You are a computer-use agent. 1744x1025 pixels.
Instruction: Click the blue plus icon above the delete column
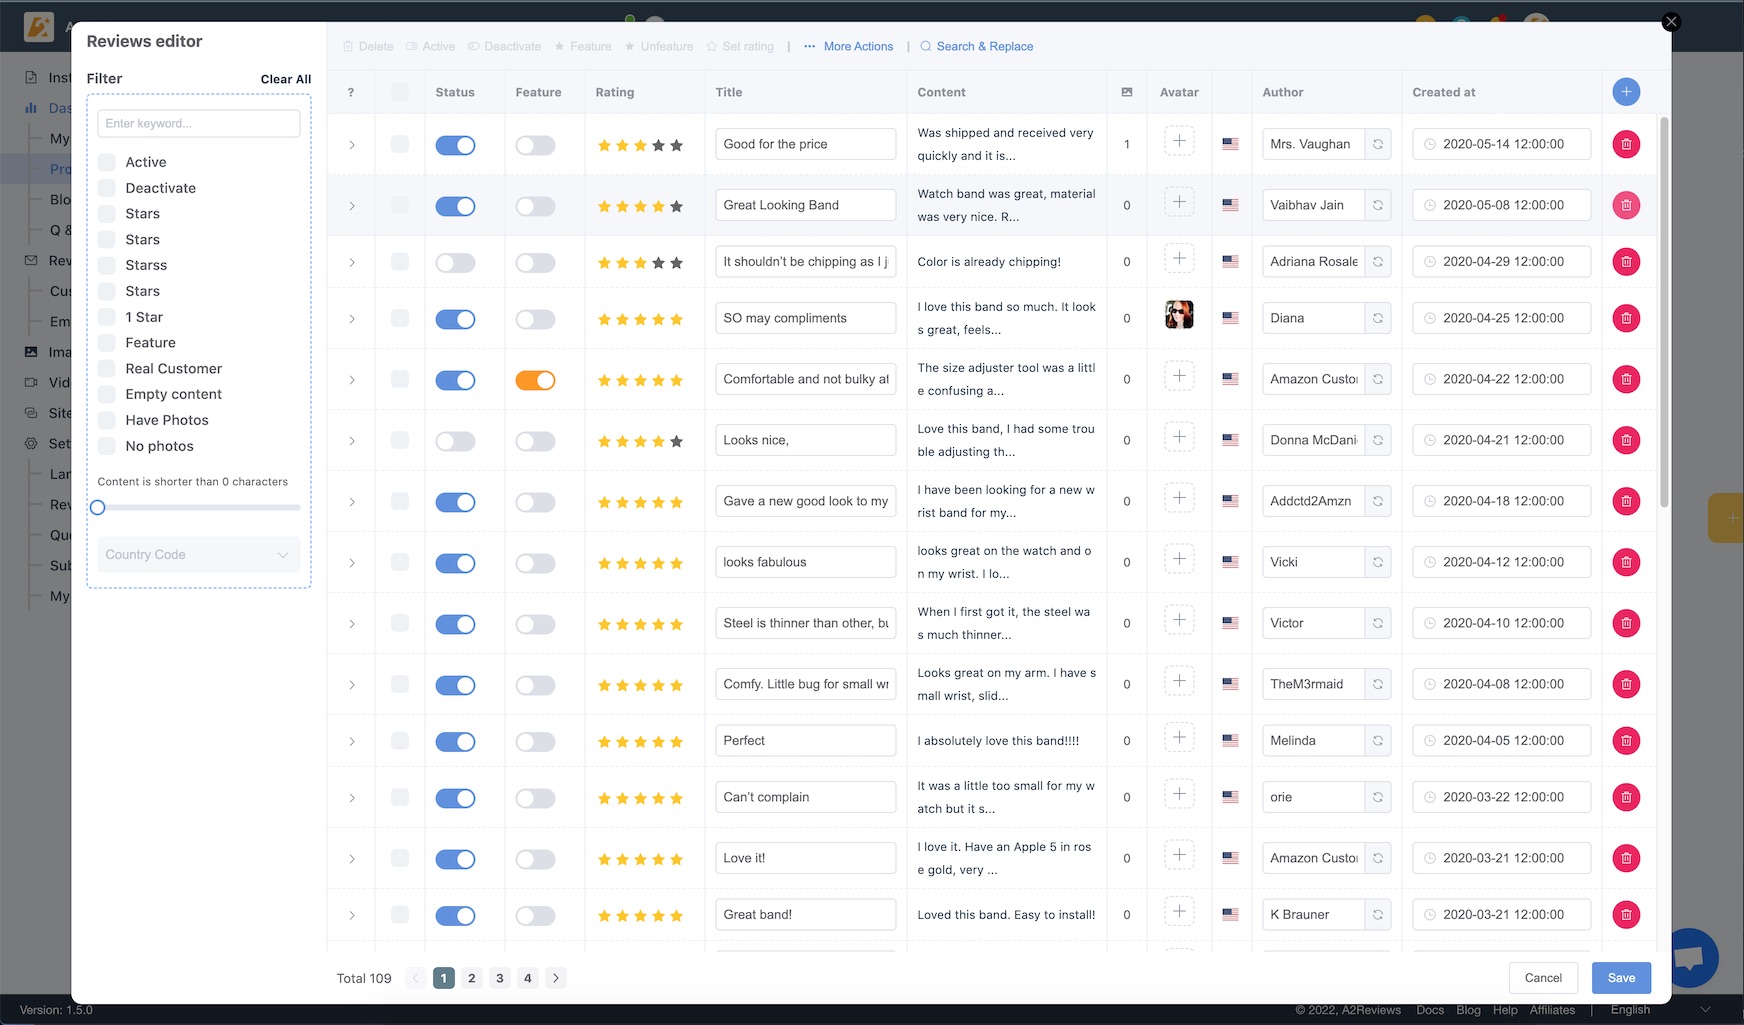[1626, 91]
